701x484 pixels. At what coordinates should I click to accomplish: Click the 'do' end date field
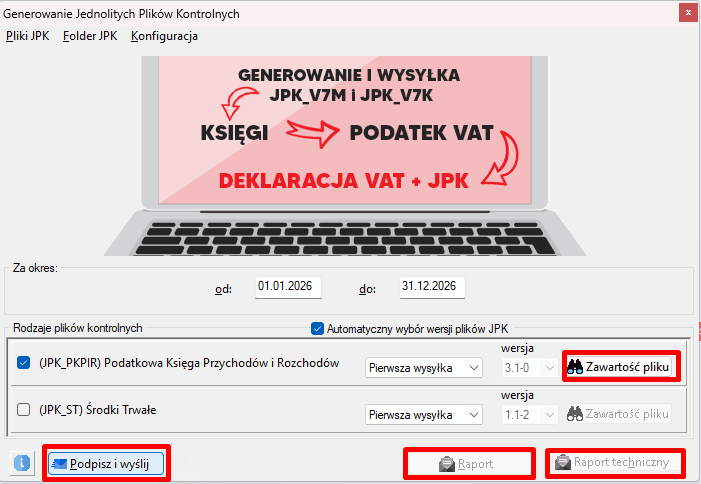coord(432,287)
